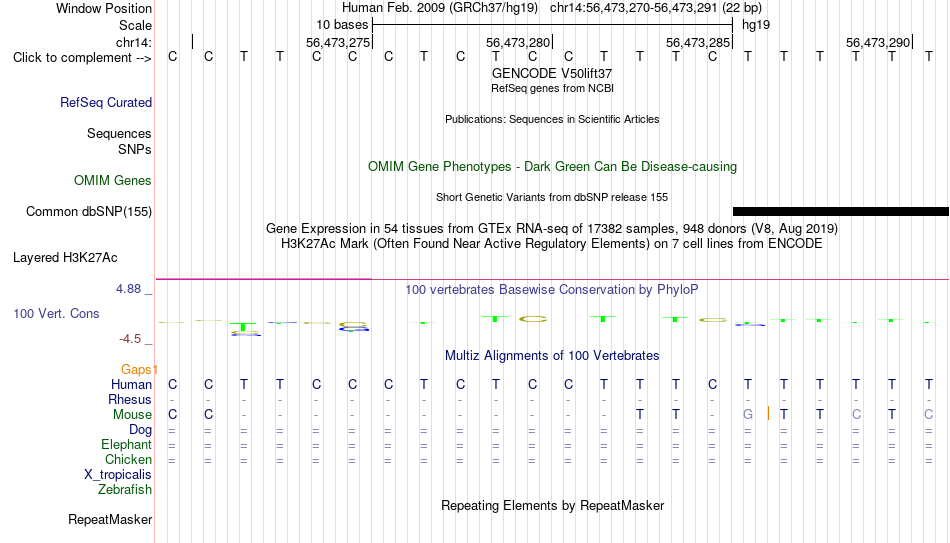Click the SNPs track label

pyautogui.click(x=135, y=149)
